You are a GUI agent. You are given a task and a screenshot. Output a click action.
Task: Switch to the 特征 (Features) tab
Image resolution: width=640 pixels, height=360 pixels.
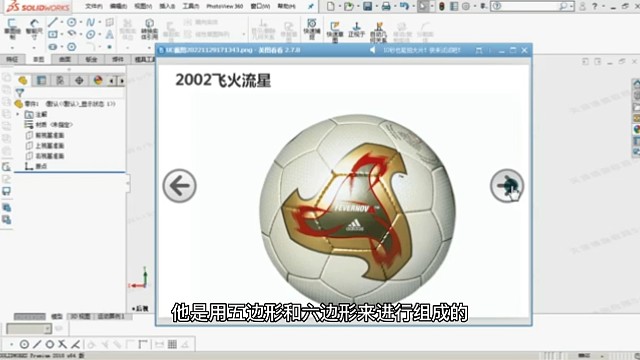(12, 59)
